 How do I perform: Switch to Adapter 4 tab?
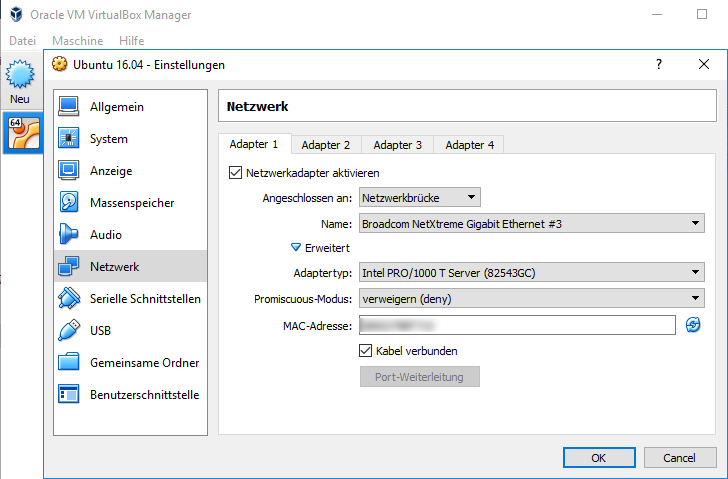469,145
